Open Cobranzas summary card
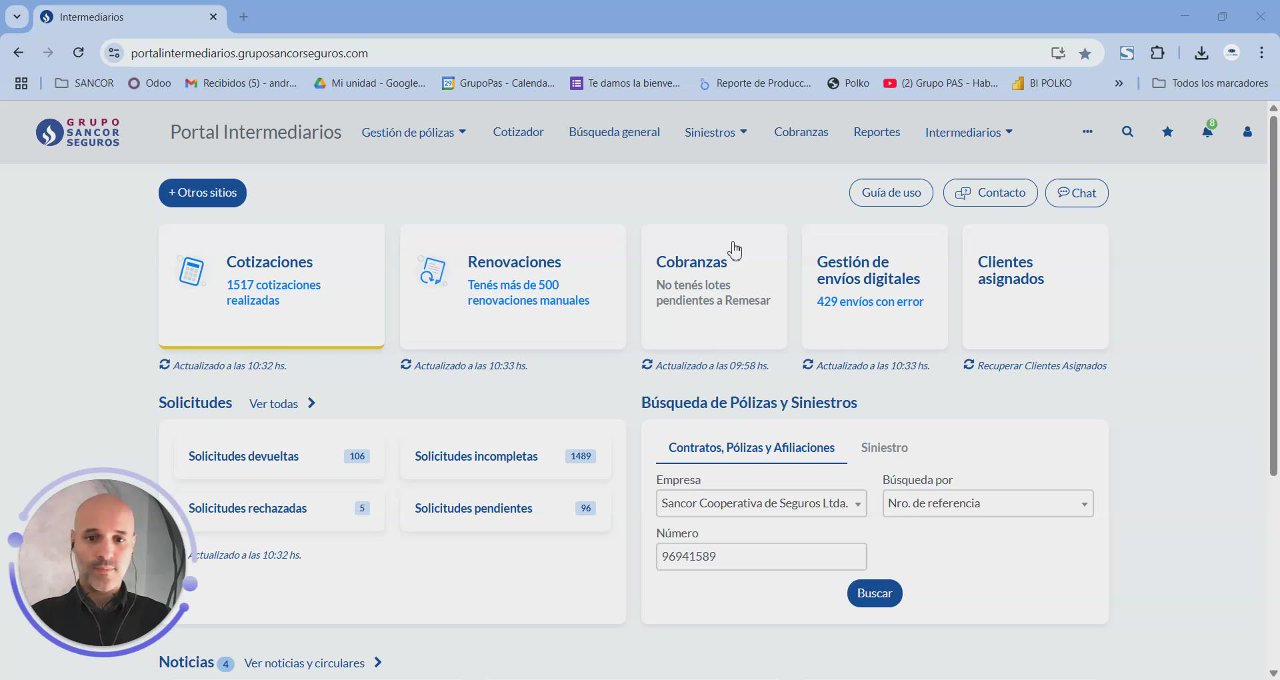The height and width of the screenshot is (680, 1280). (x=714, y=287)
